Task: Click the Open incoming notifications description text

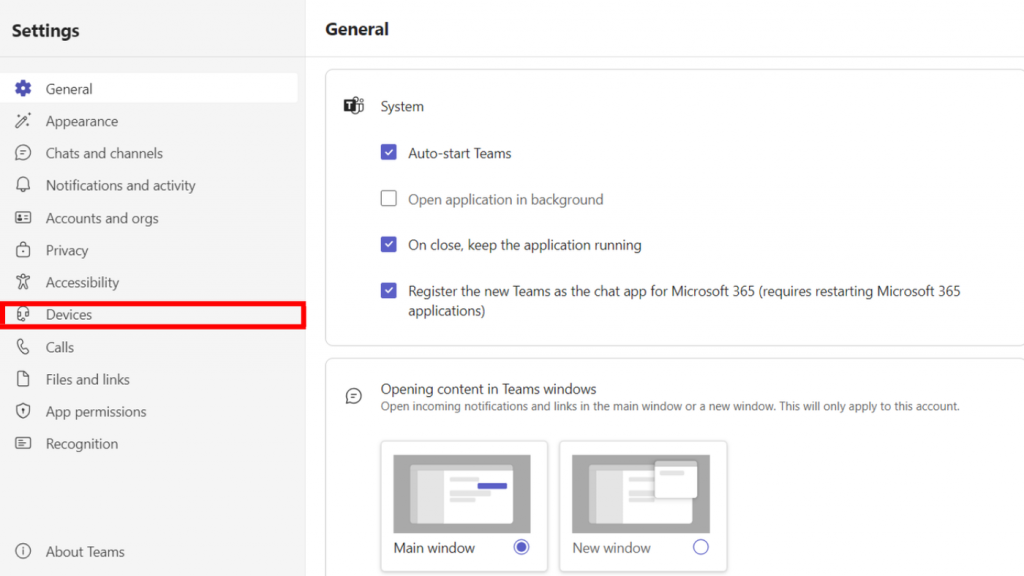Action: 670,406
